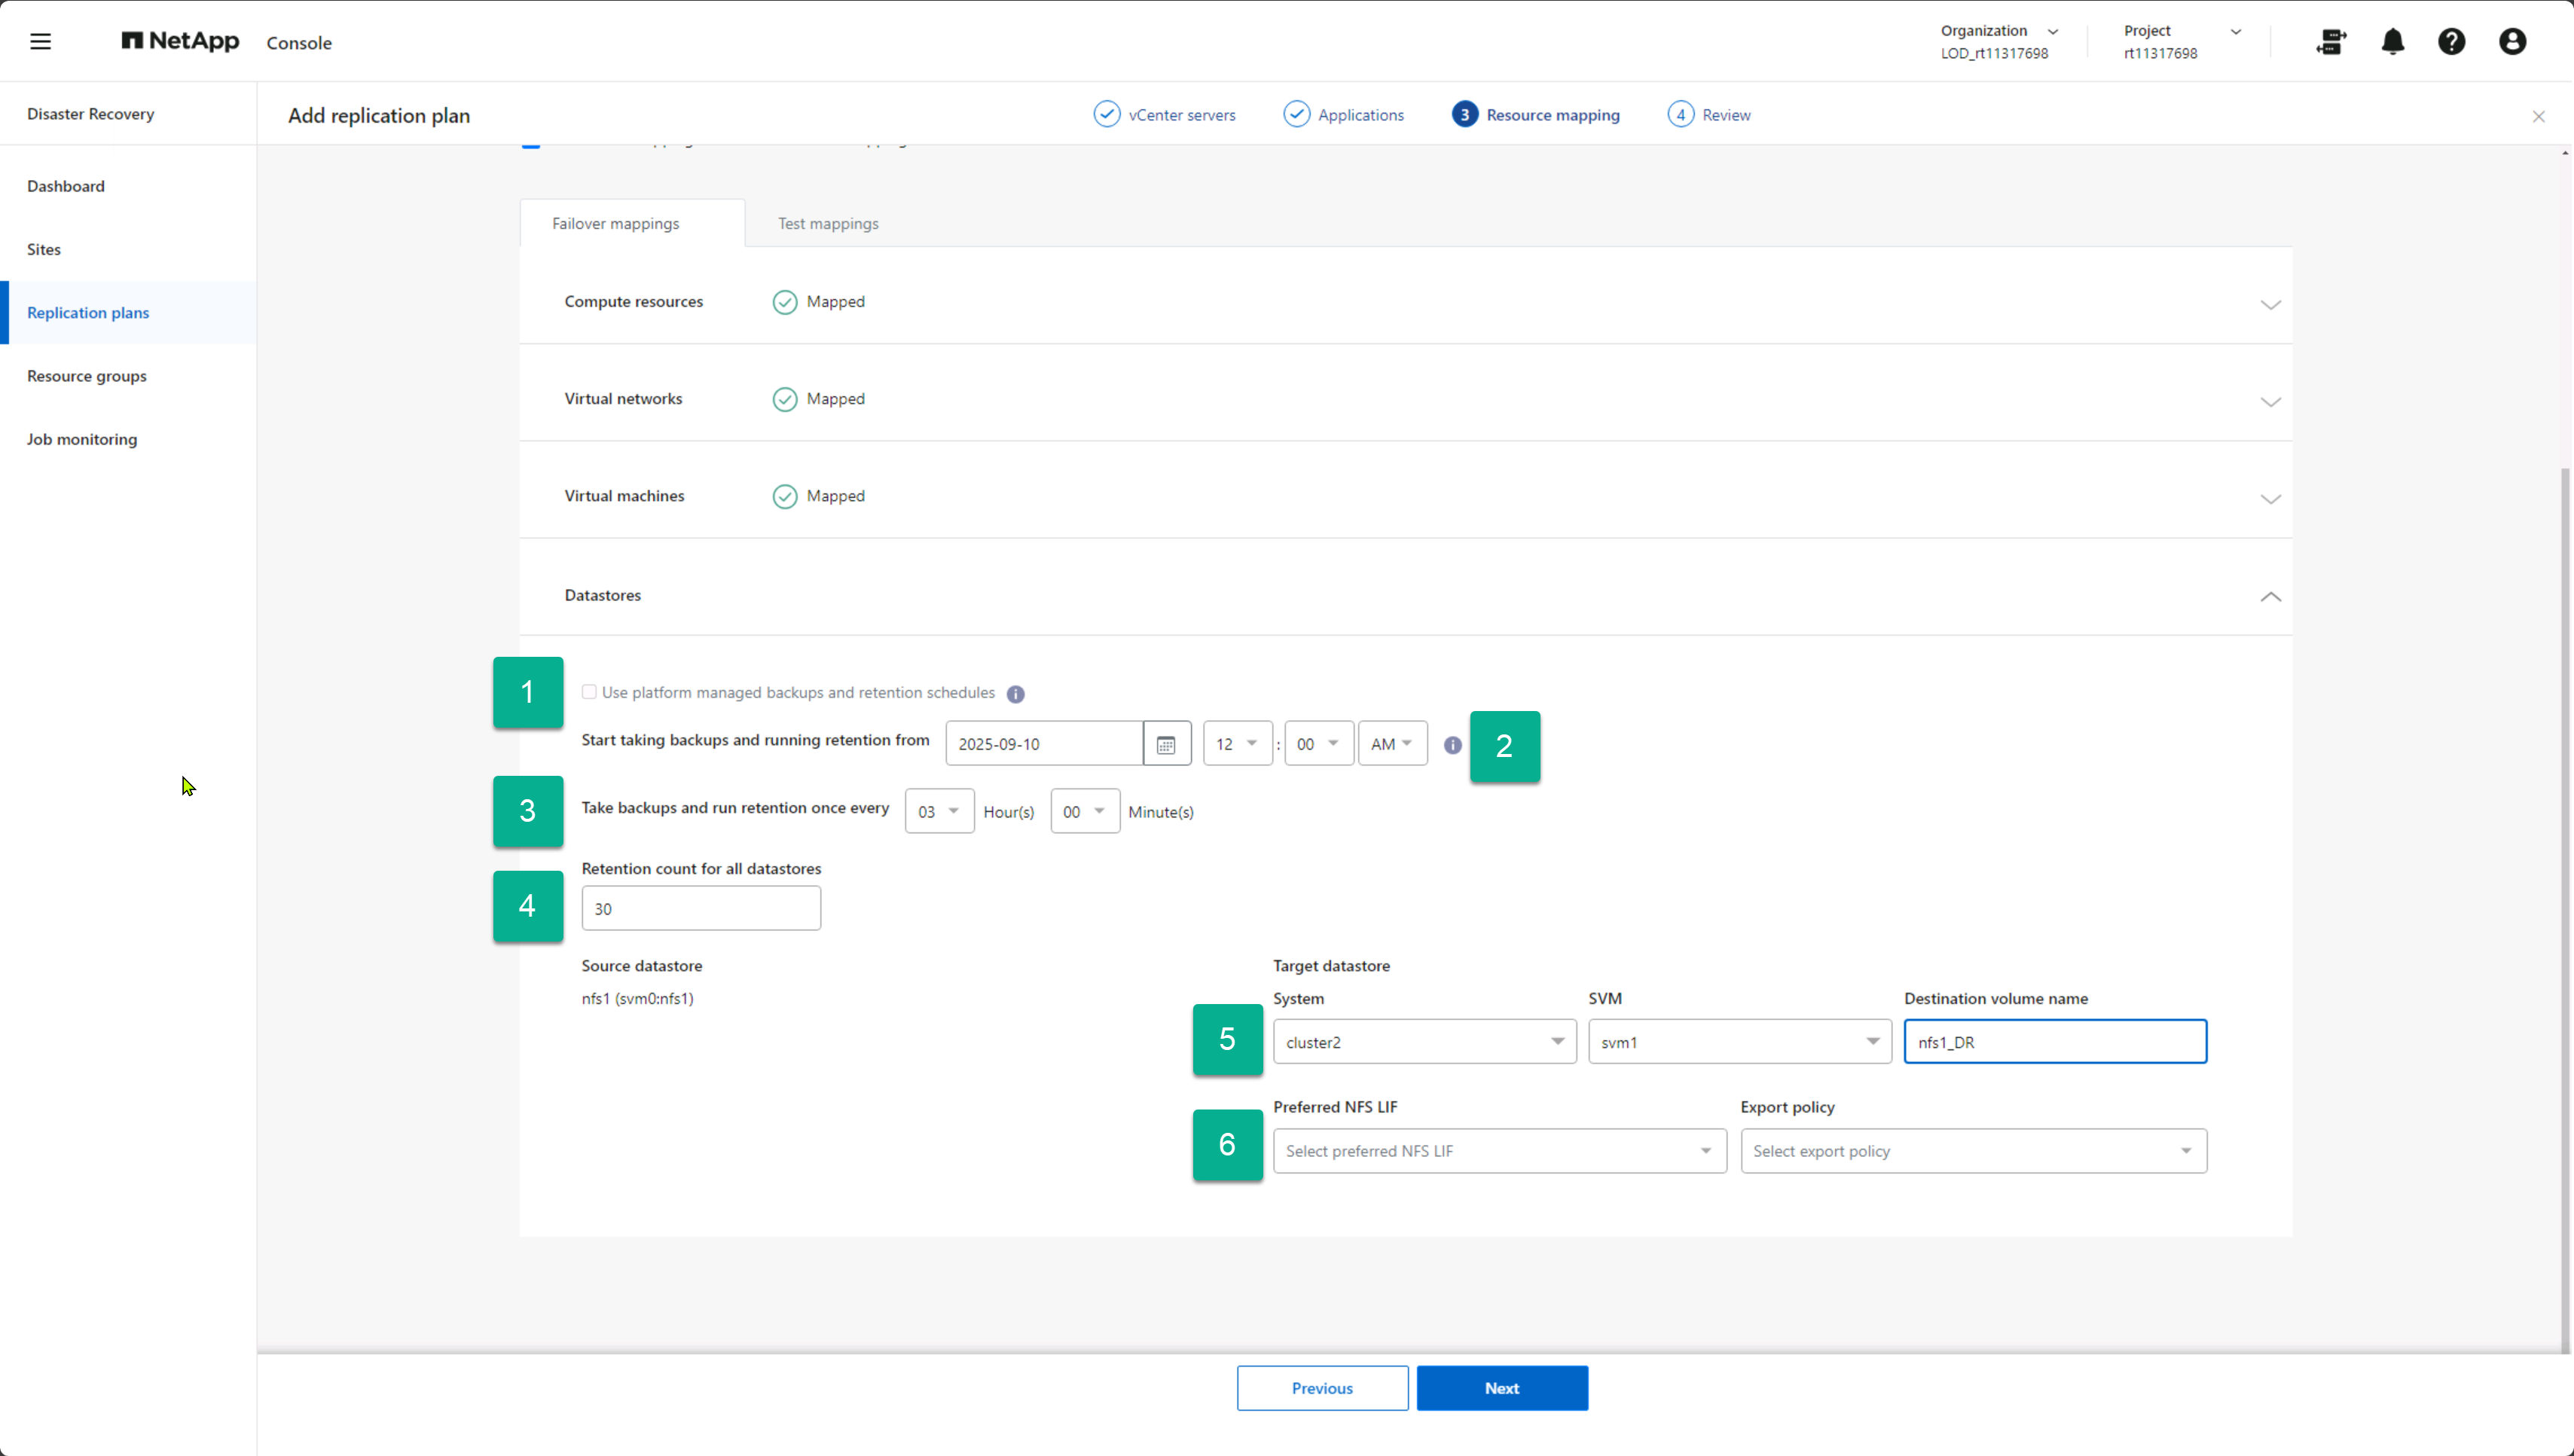
Task: Switch to the Test mappings tab
Action: point(828,223)
